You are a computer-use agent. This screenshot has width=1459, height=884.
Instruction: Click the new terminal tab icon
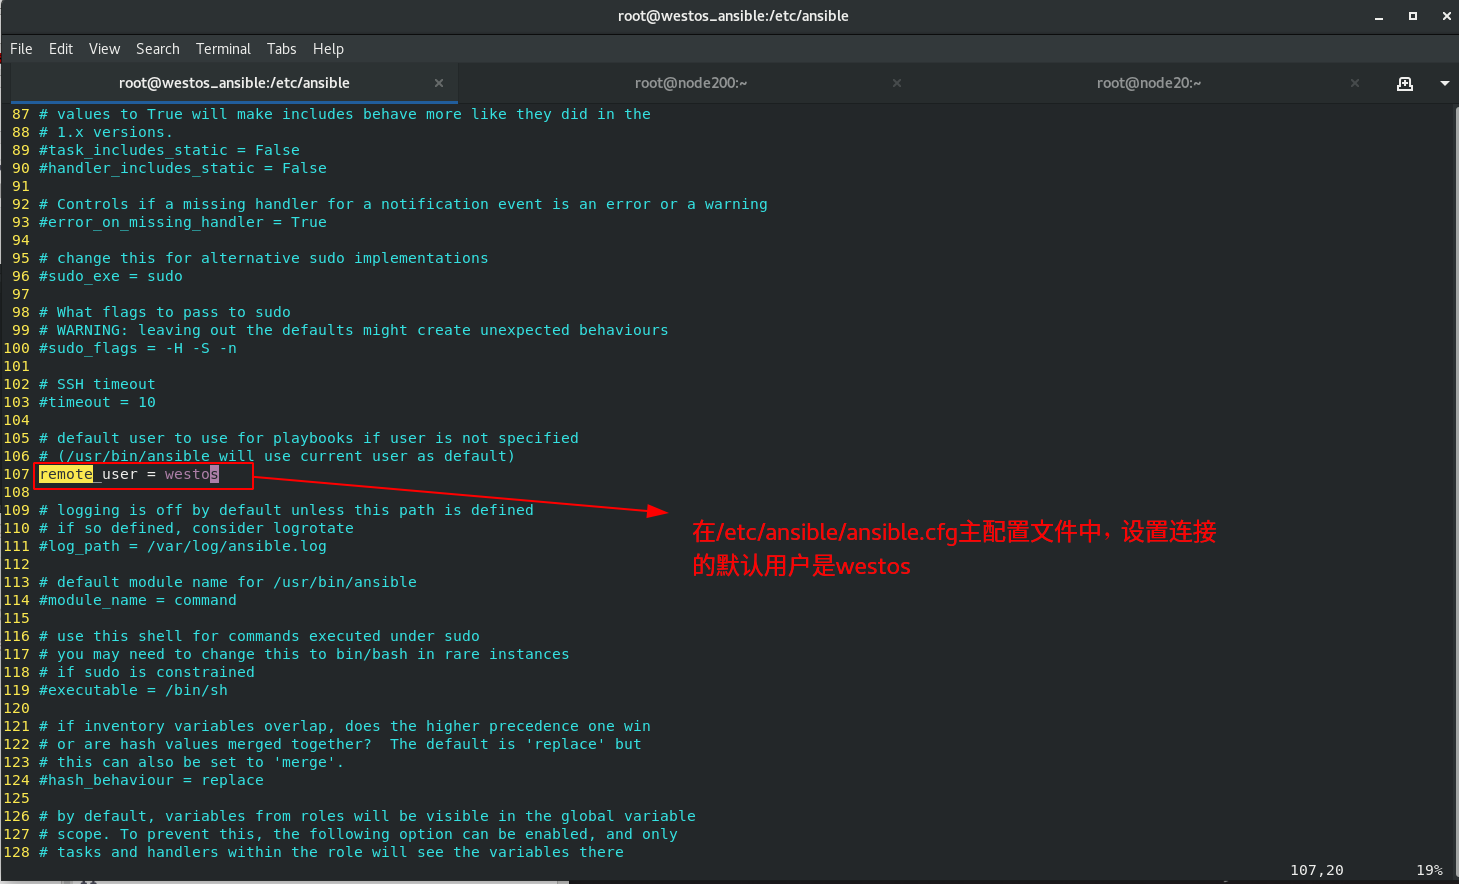pos(1405,83)
